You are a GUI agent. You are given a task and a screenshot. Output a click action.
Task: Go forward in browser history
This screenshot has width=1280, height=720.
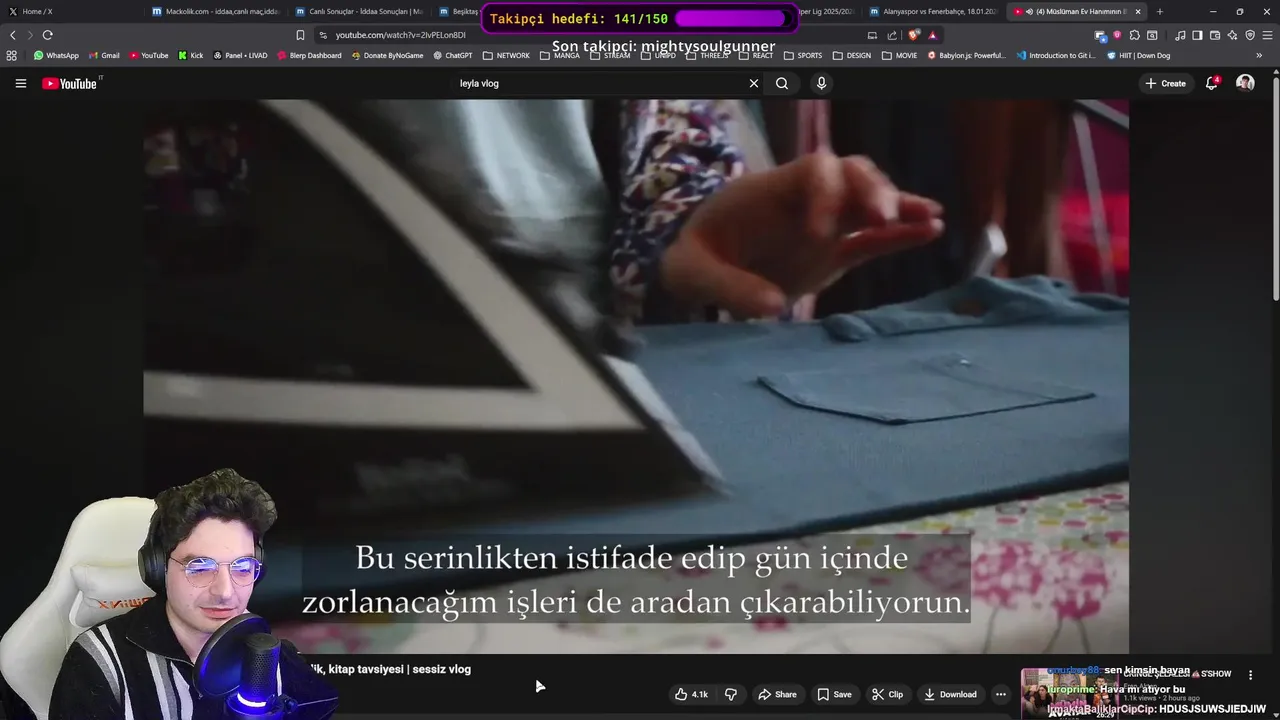(30, 35)
